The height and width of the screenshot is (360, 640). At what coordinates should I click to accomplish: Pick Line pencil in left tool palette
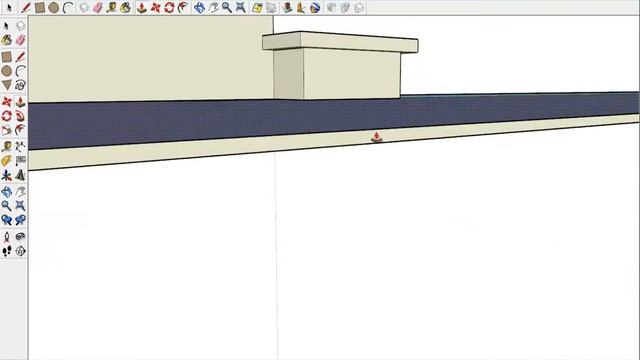(x=20, y=57)
